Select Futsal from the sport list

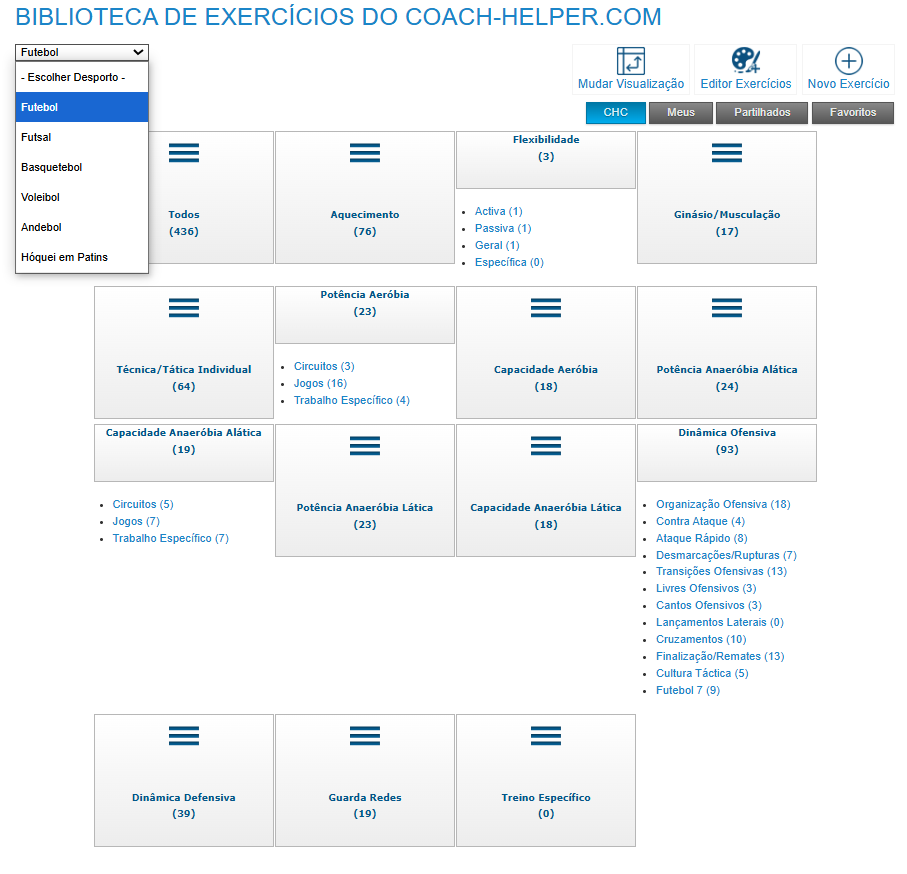(82, 137)
